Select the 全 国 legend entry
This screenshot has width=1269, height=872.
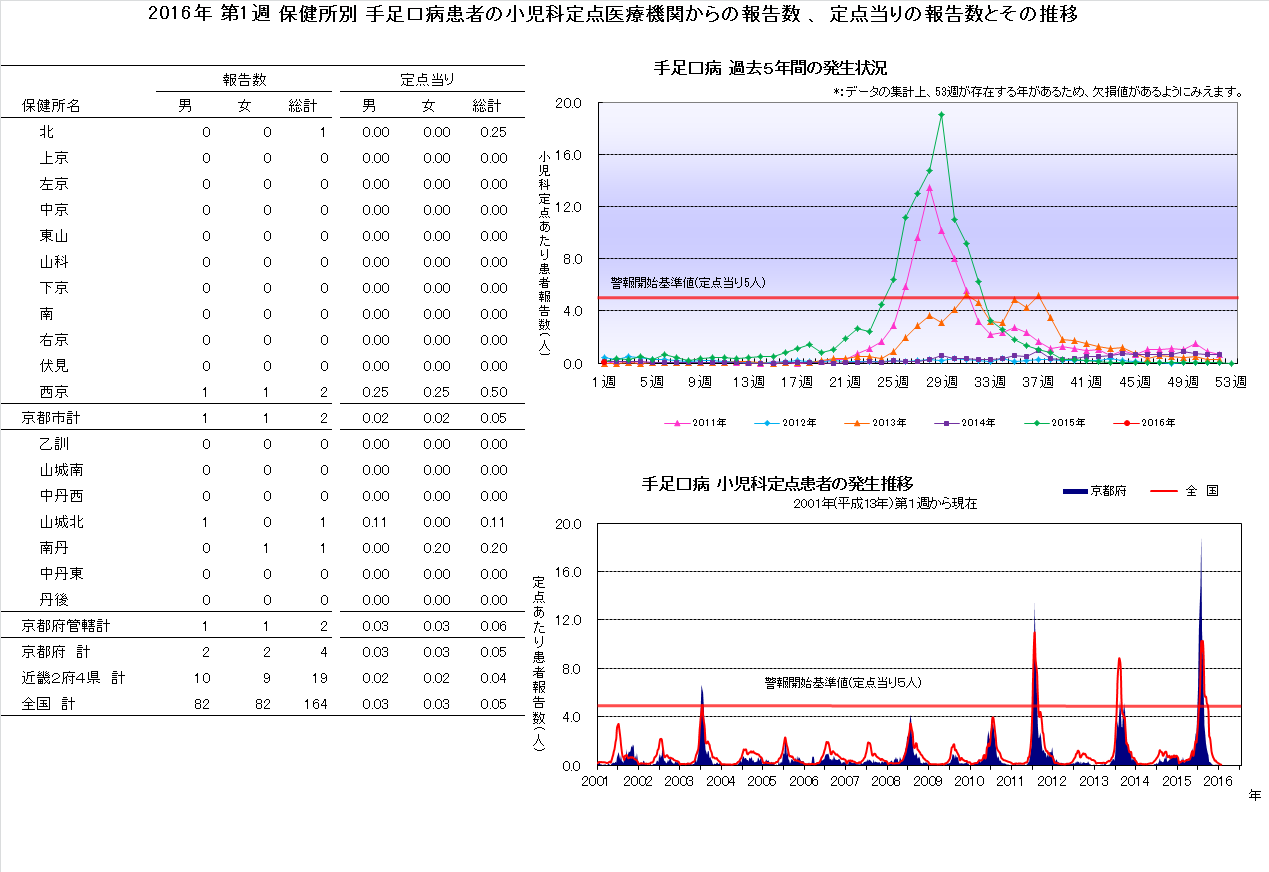pos(1185,491)
